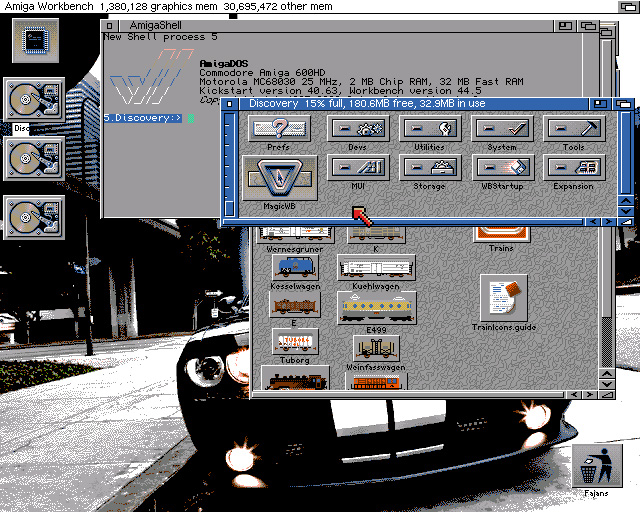Click the Discovery window horizontal scrollbar
Image resolution: width=640 pixels, height=512 pixels.
(x=403, y=222)
